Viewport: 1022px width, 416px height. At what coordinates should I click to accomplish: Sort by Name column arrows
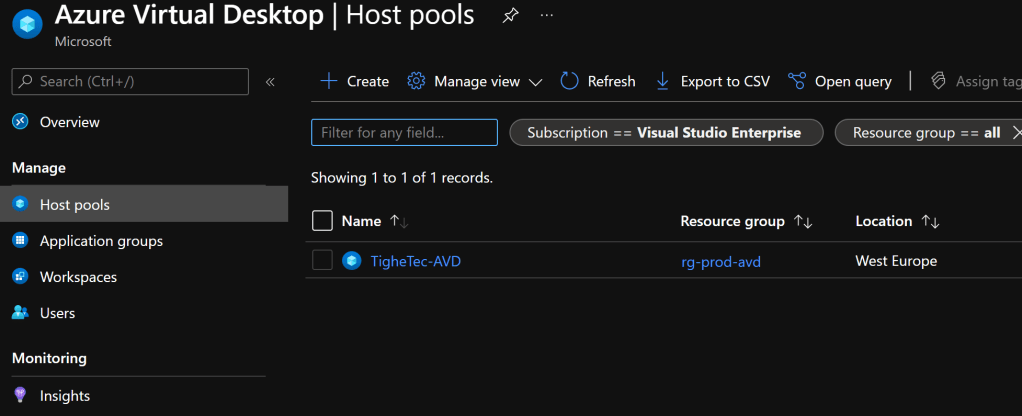point(399,221)
